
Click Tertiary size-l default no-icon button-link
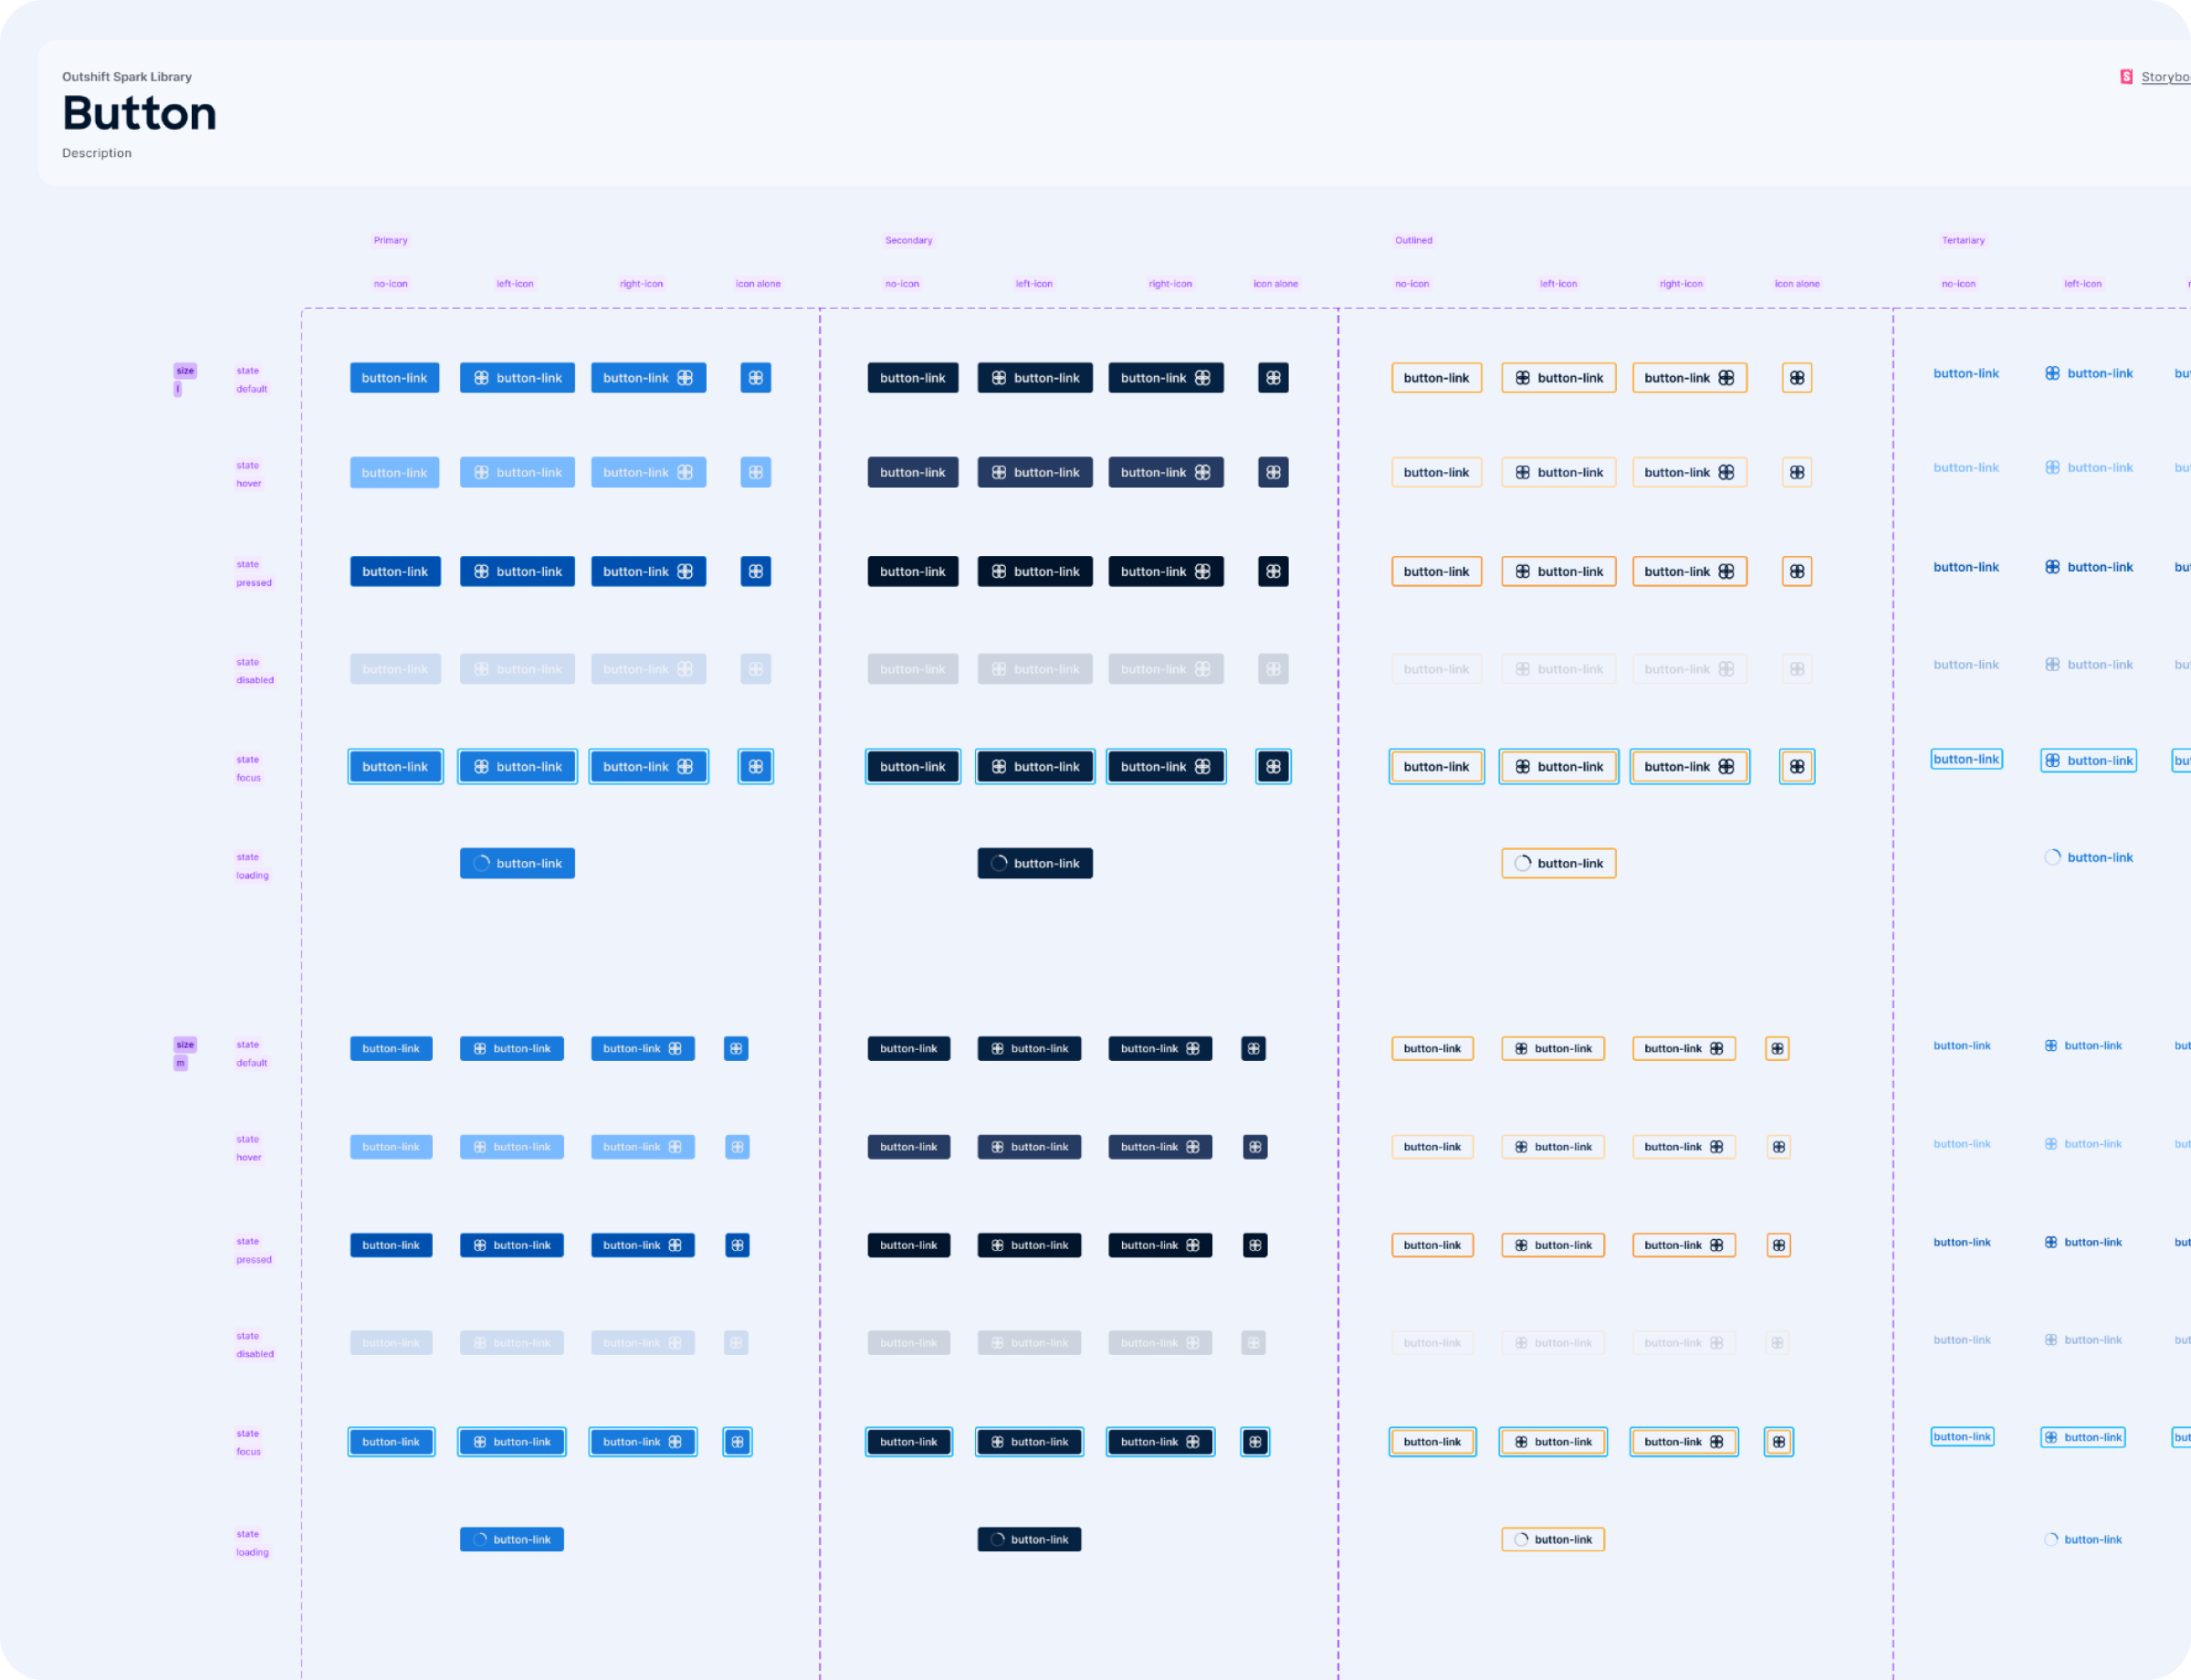coord(1966,373)
